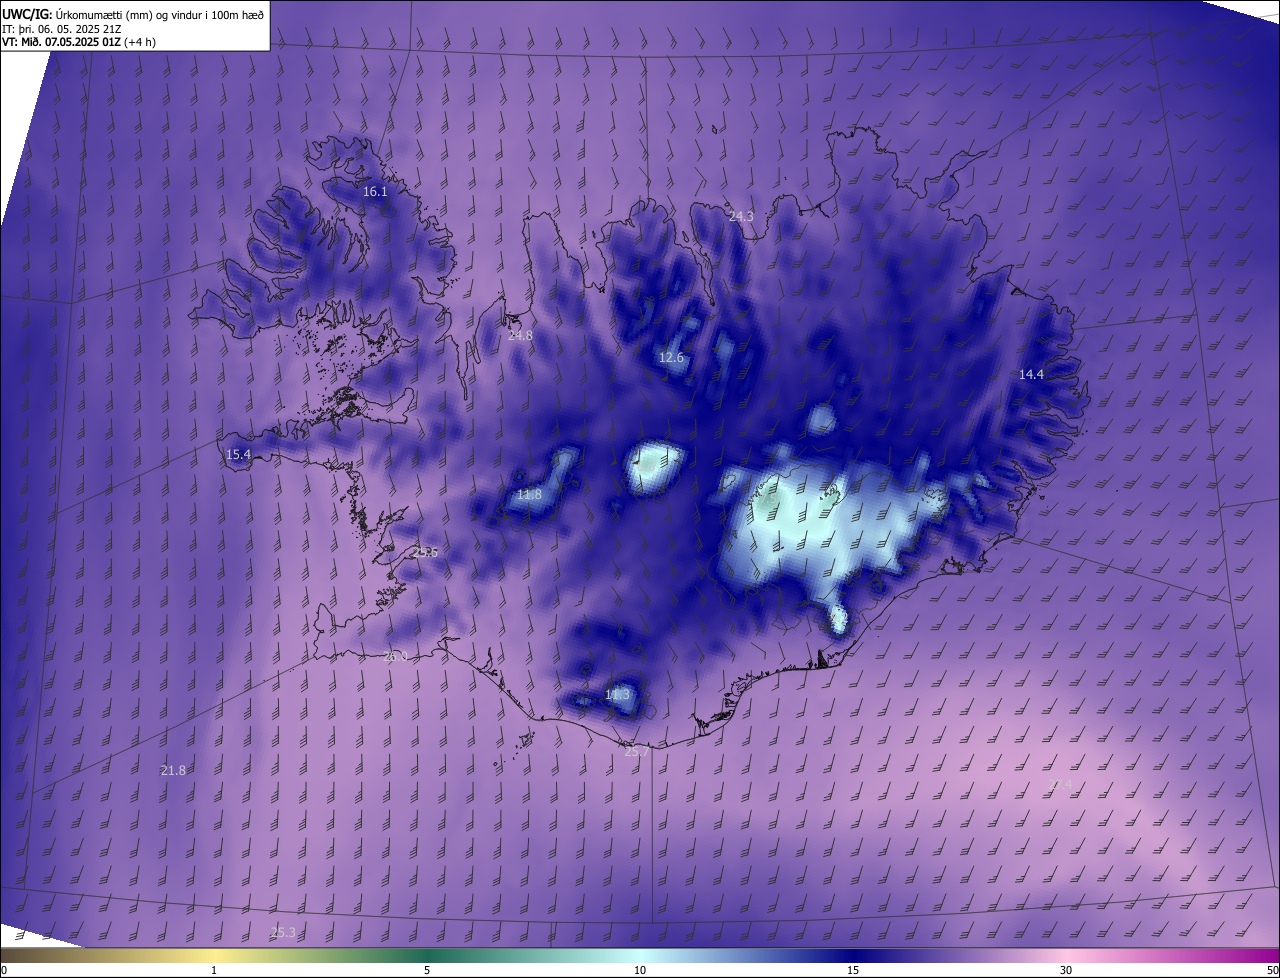Click the 11.8 value label on the map
This screenshot has width=1280, height=978.
[529, 495]
